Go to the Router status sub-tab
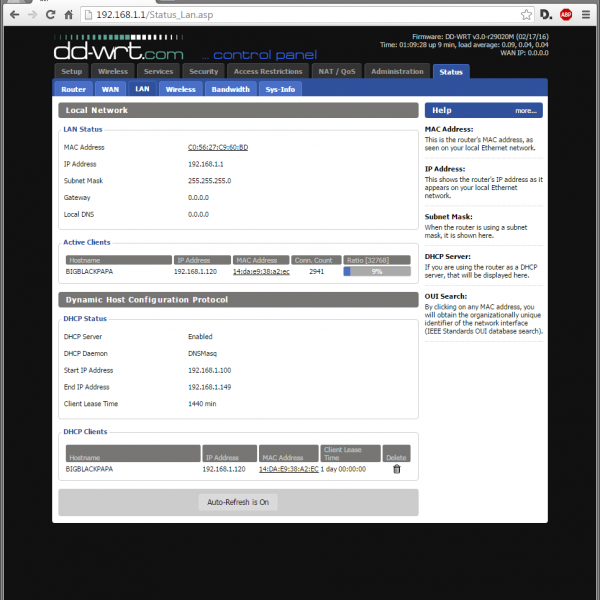This screenshot has width=600, height=600. point(73,89)
